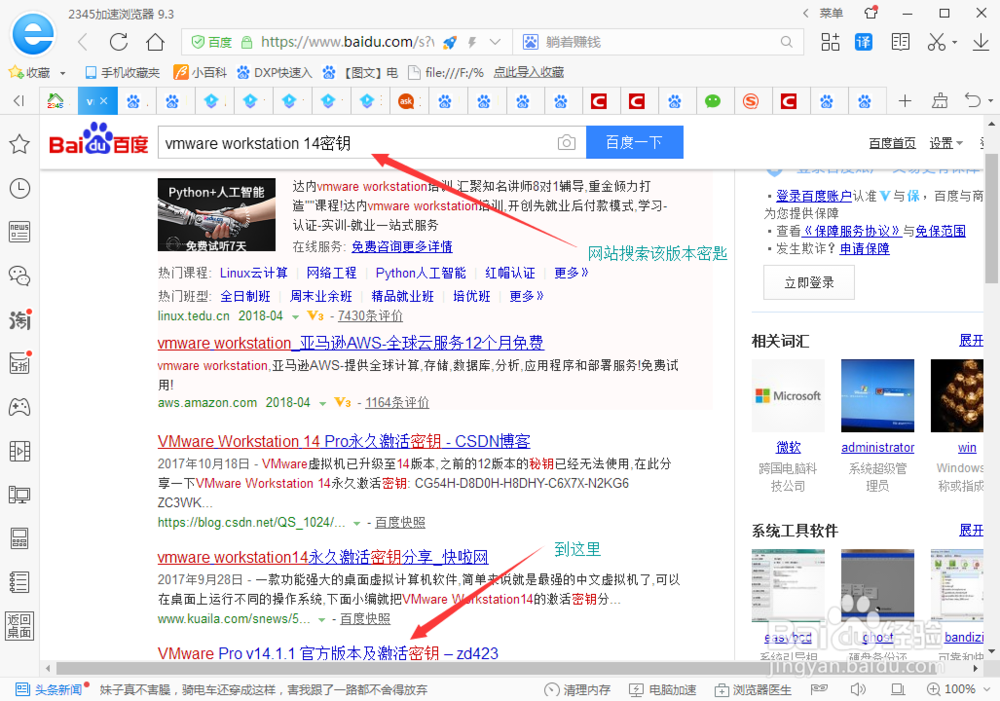Toggle the volume icon in status bar
The height and width of the screenshot is (701, 1000).
858,689
